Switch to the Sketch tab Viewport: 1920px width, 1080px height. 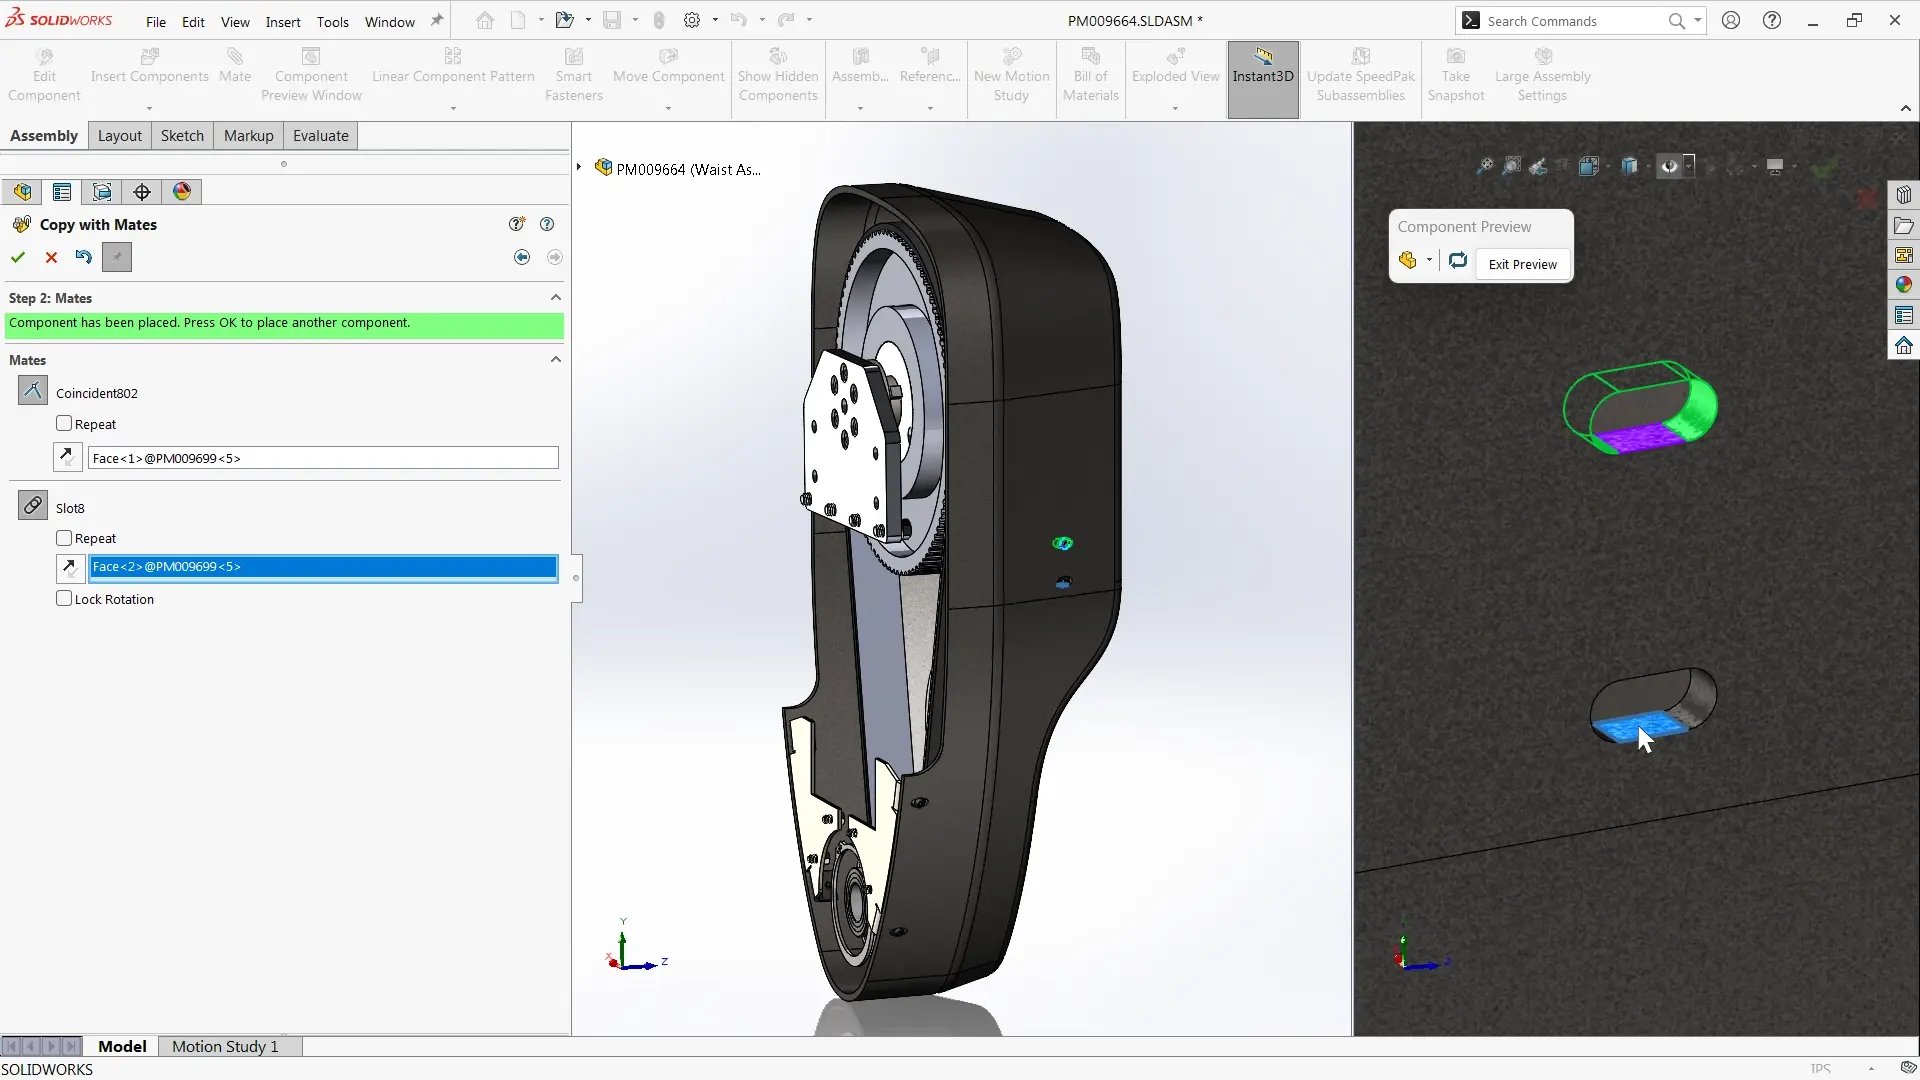pos(182,135)
